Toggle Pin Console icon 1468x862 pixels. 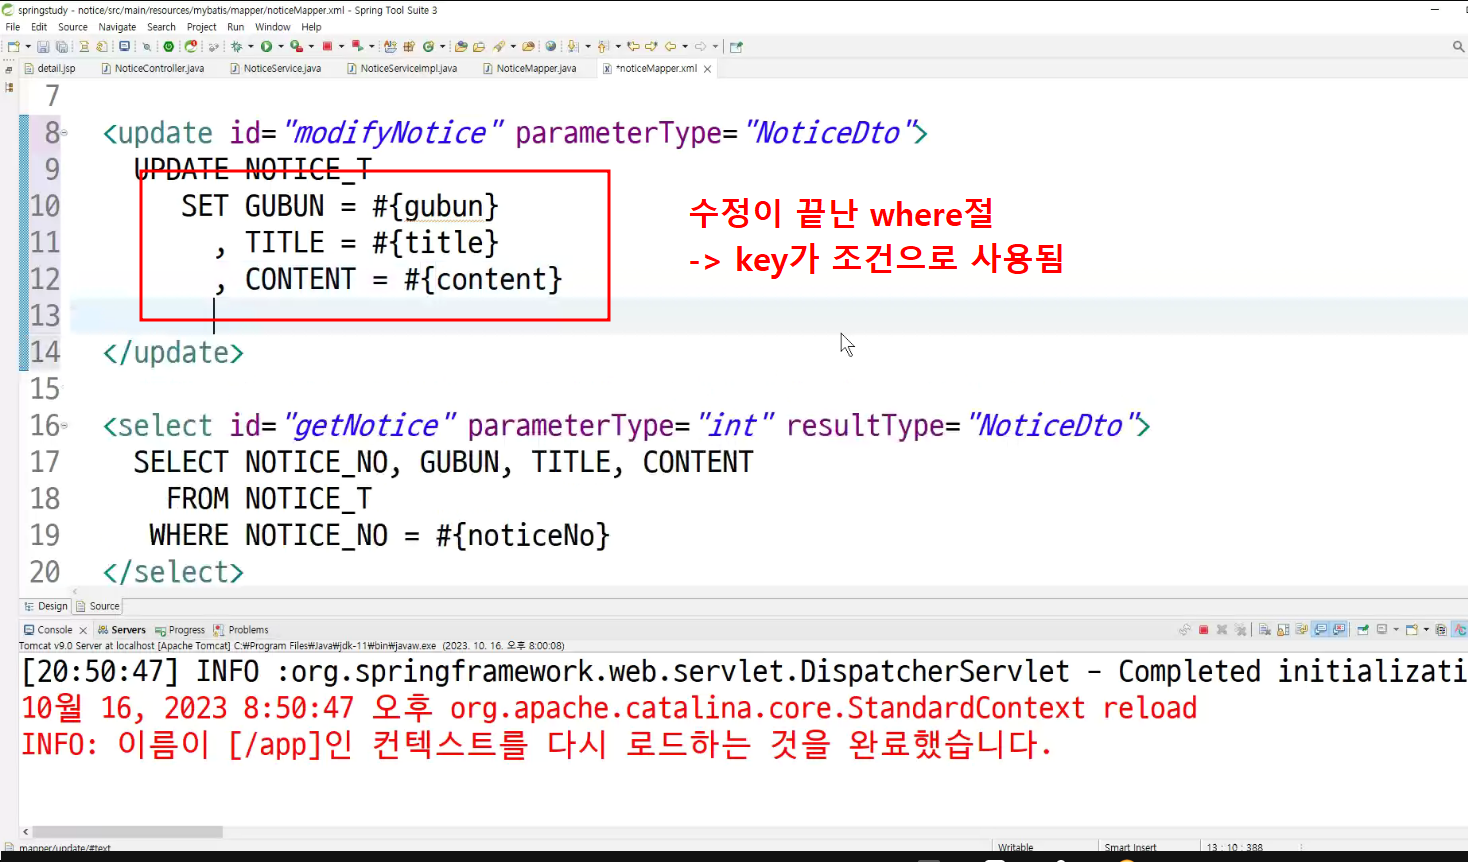[x=1362, y=630]
